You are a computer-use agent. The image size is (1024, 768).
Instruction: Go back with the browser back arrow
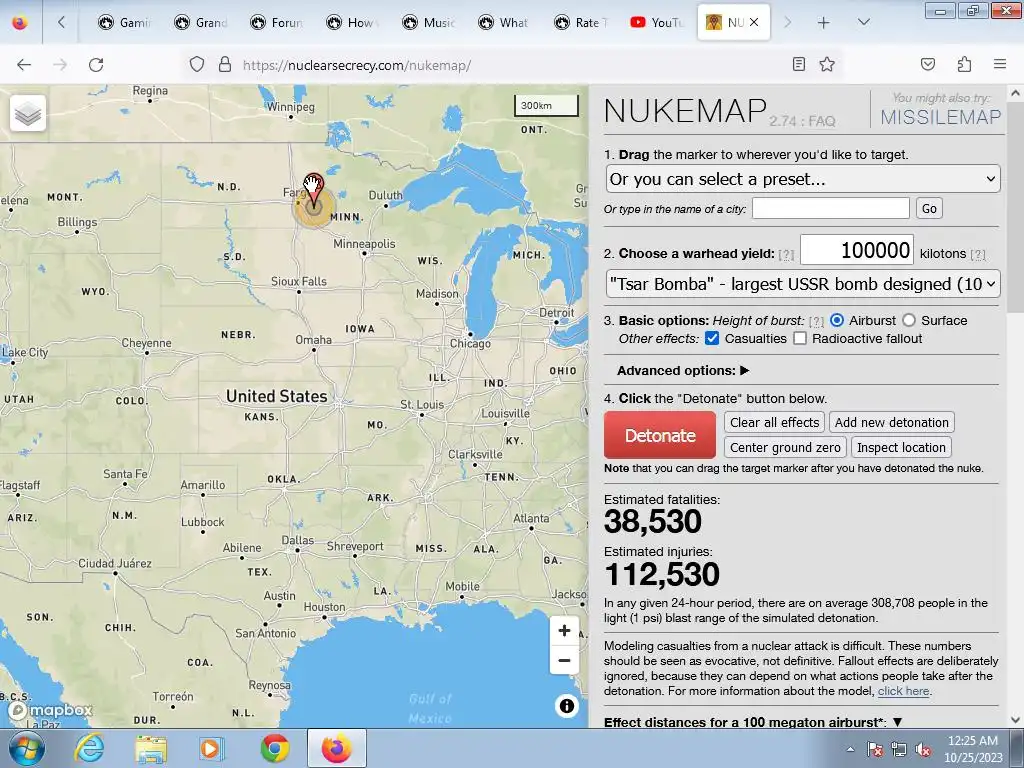[x=24, y=65]
